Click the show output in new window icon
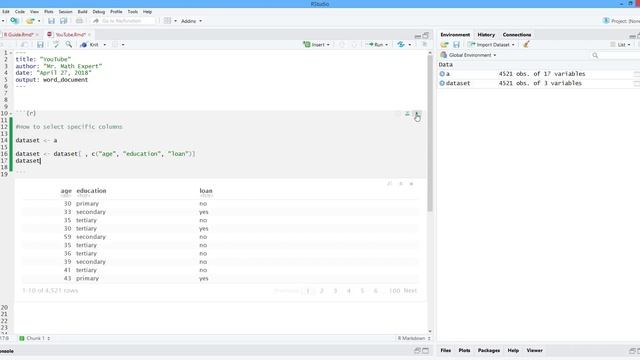The width and height of the screenshot is (640, 360). 390,184
